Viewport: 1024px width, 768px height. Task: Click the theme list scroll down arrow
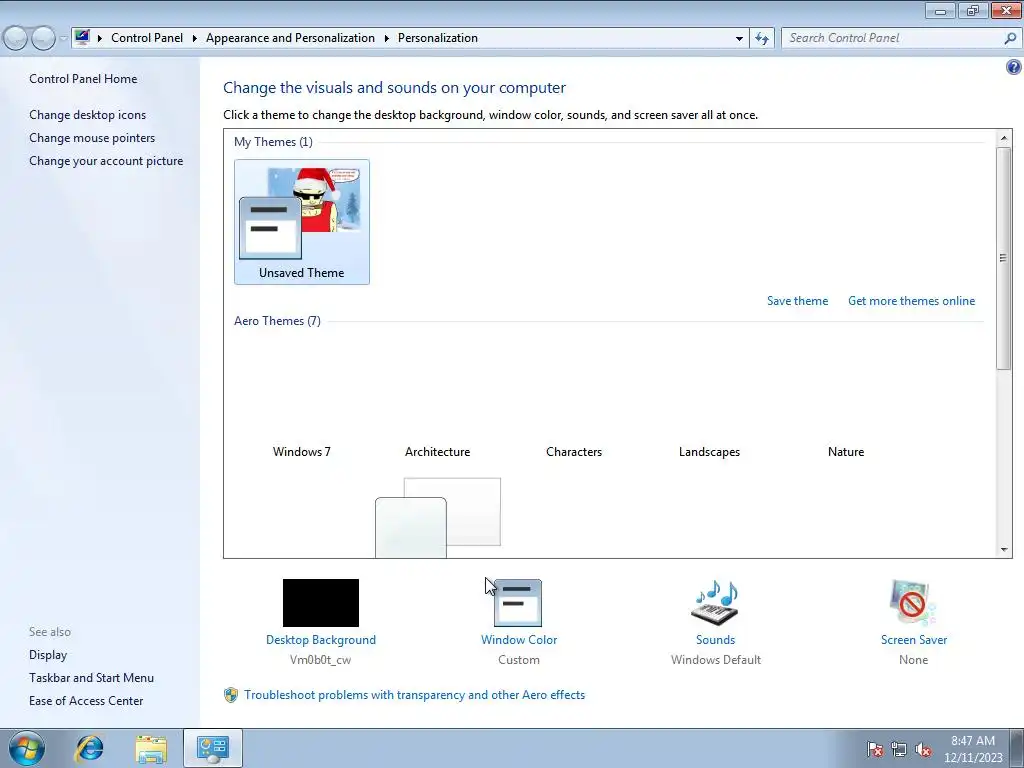click(x=1004, y=550)
